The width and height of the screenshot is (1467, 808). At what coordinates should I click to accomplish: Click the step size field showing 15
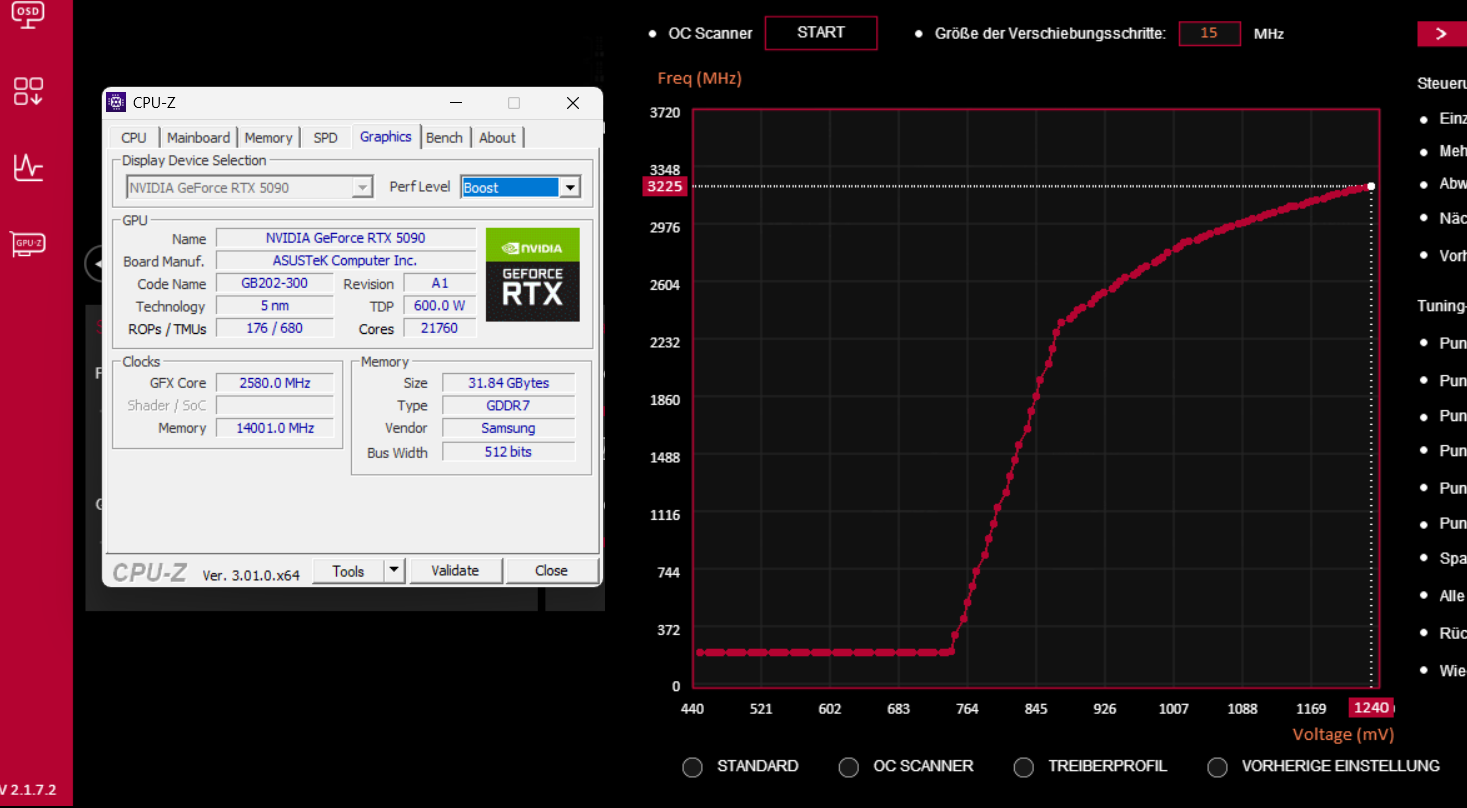pyautogui.click(x=1209, y=33)
